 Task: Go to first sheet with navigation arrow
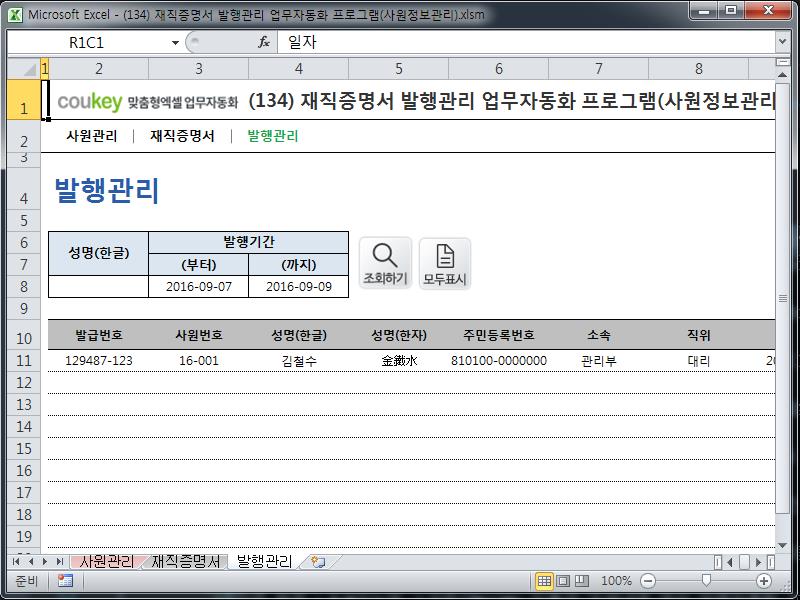point(16,562)
